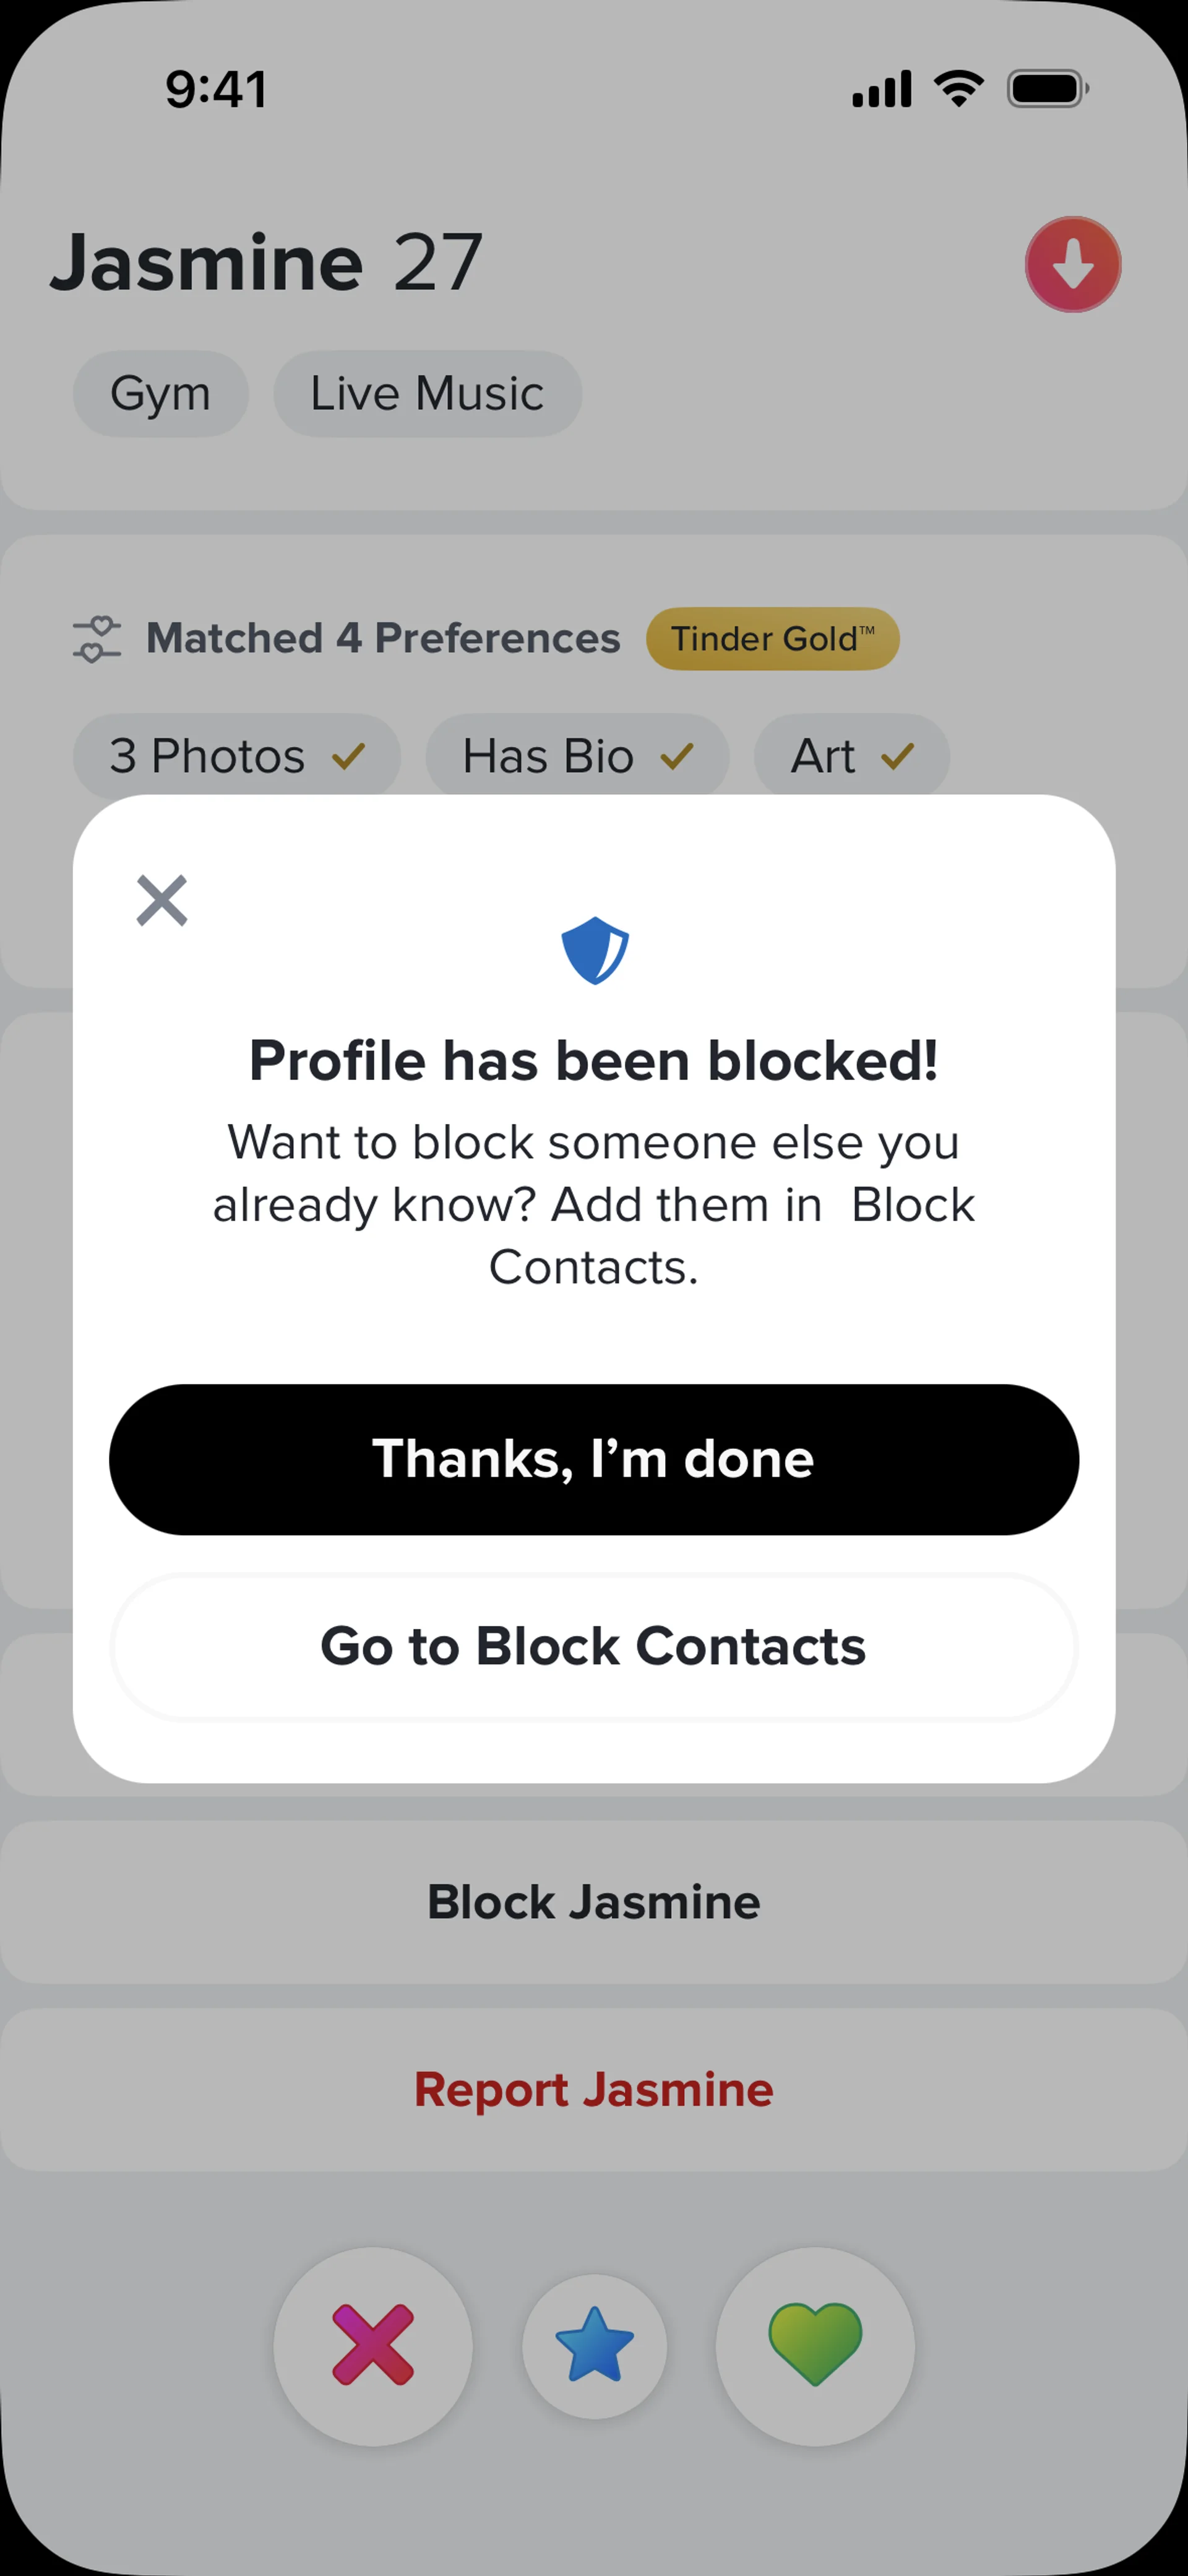
Task: Select the Gym interest chip
Action: click(x=160, y=393)
